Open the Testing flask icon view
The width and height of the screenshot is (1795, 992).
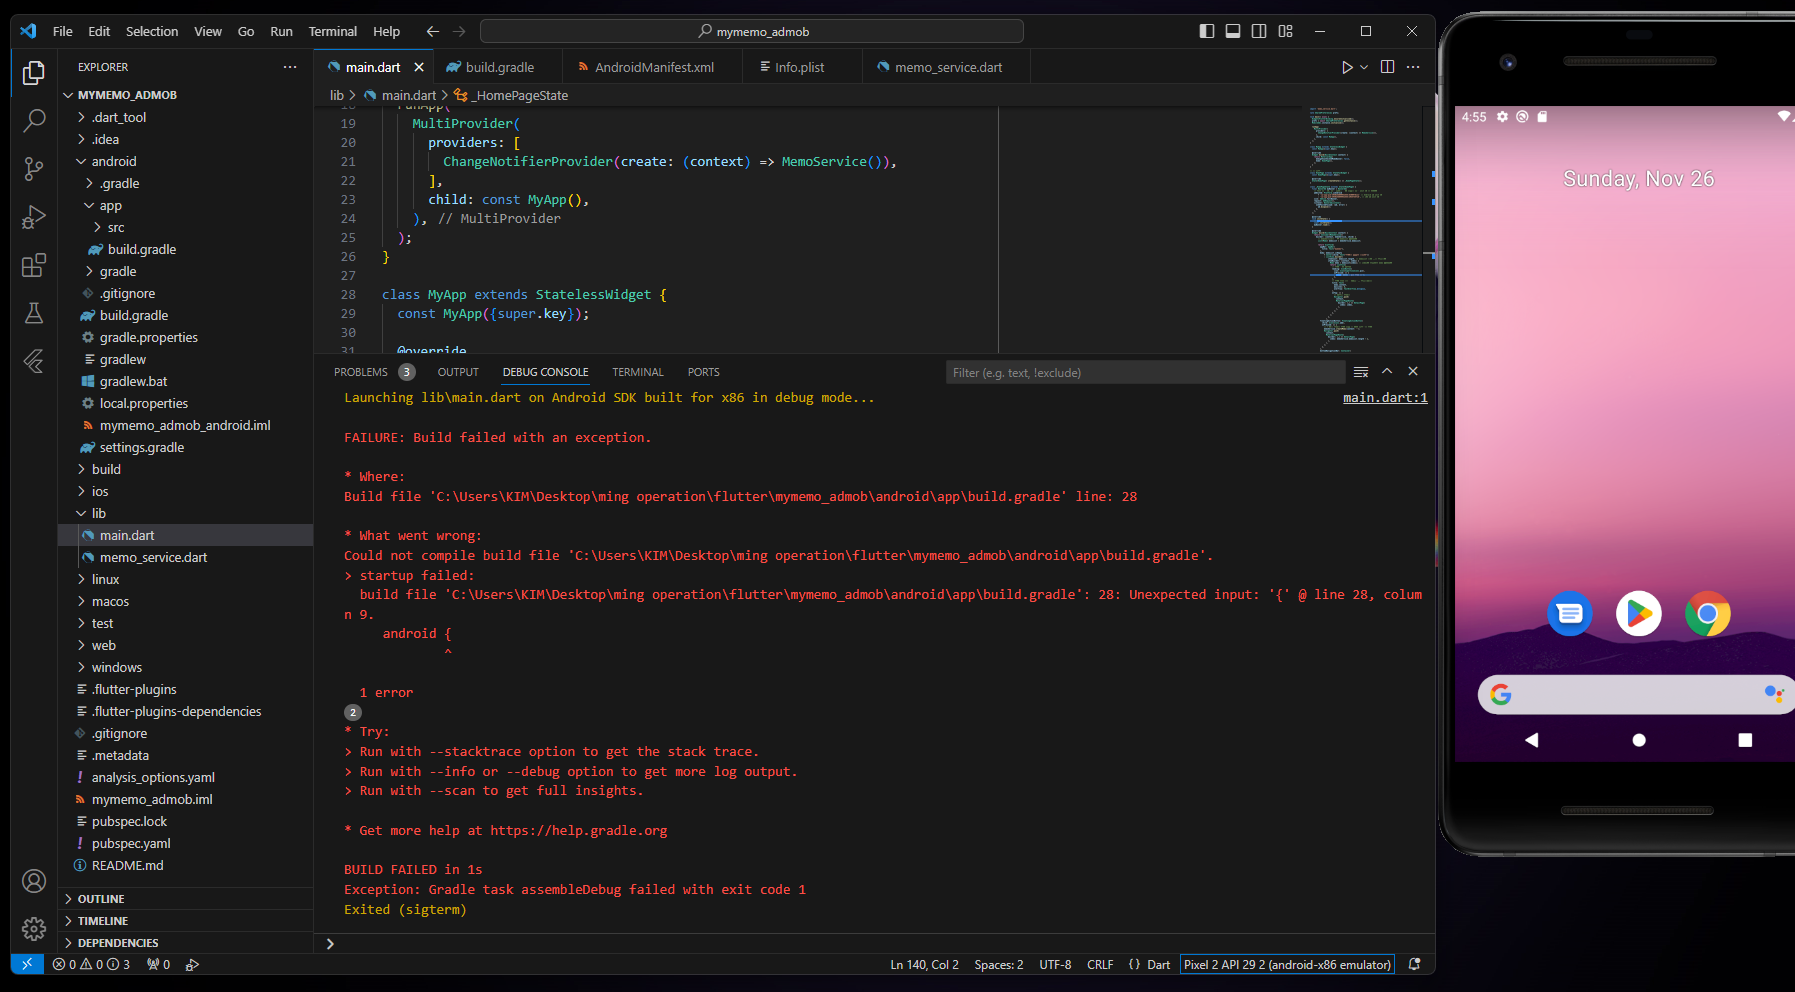[x=34, y=313]
